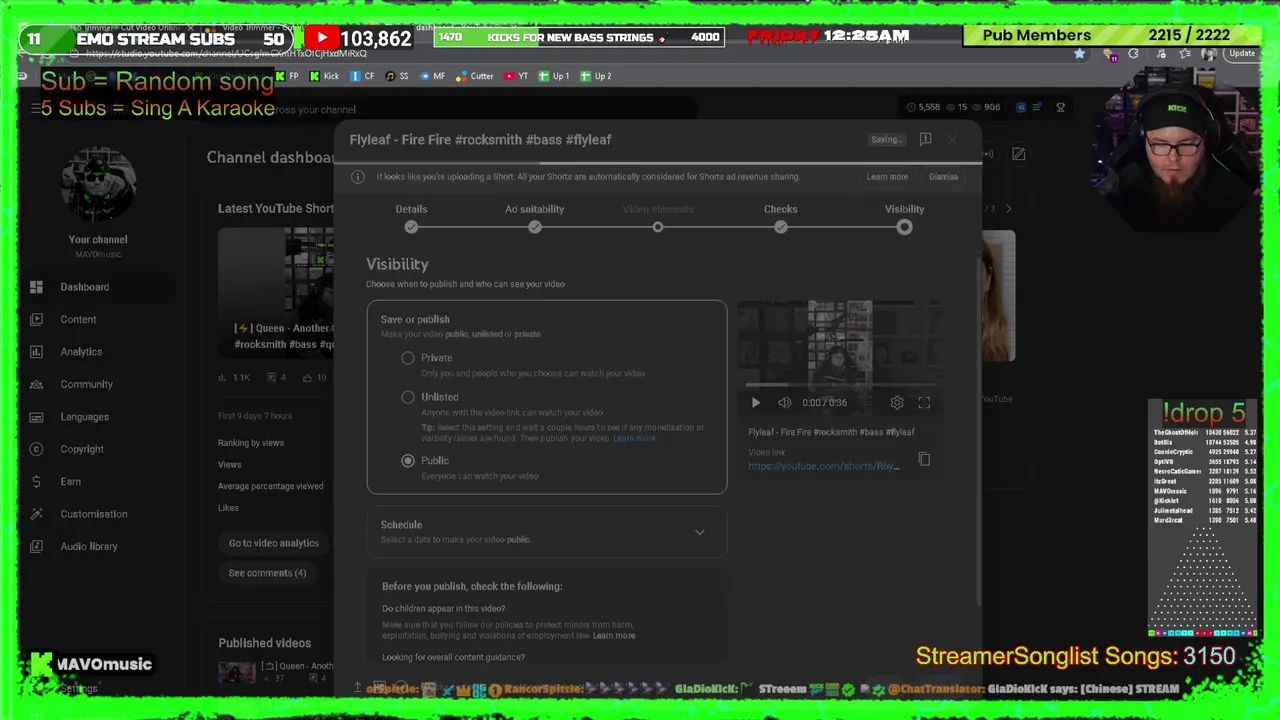Open the YT bookmark
This screenshot has width=1280, height=720.
point(517,76)
